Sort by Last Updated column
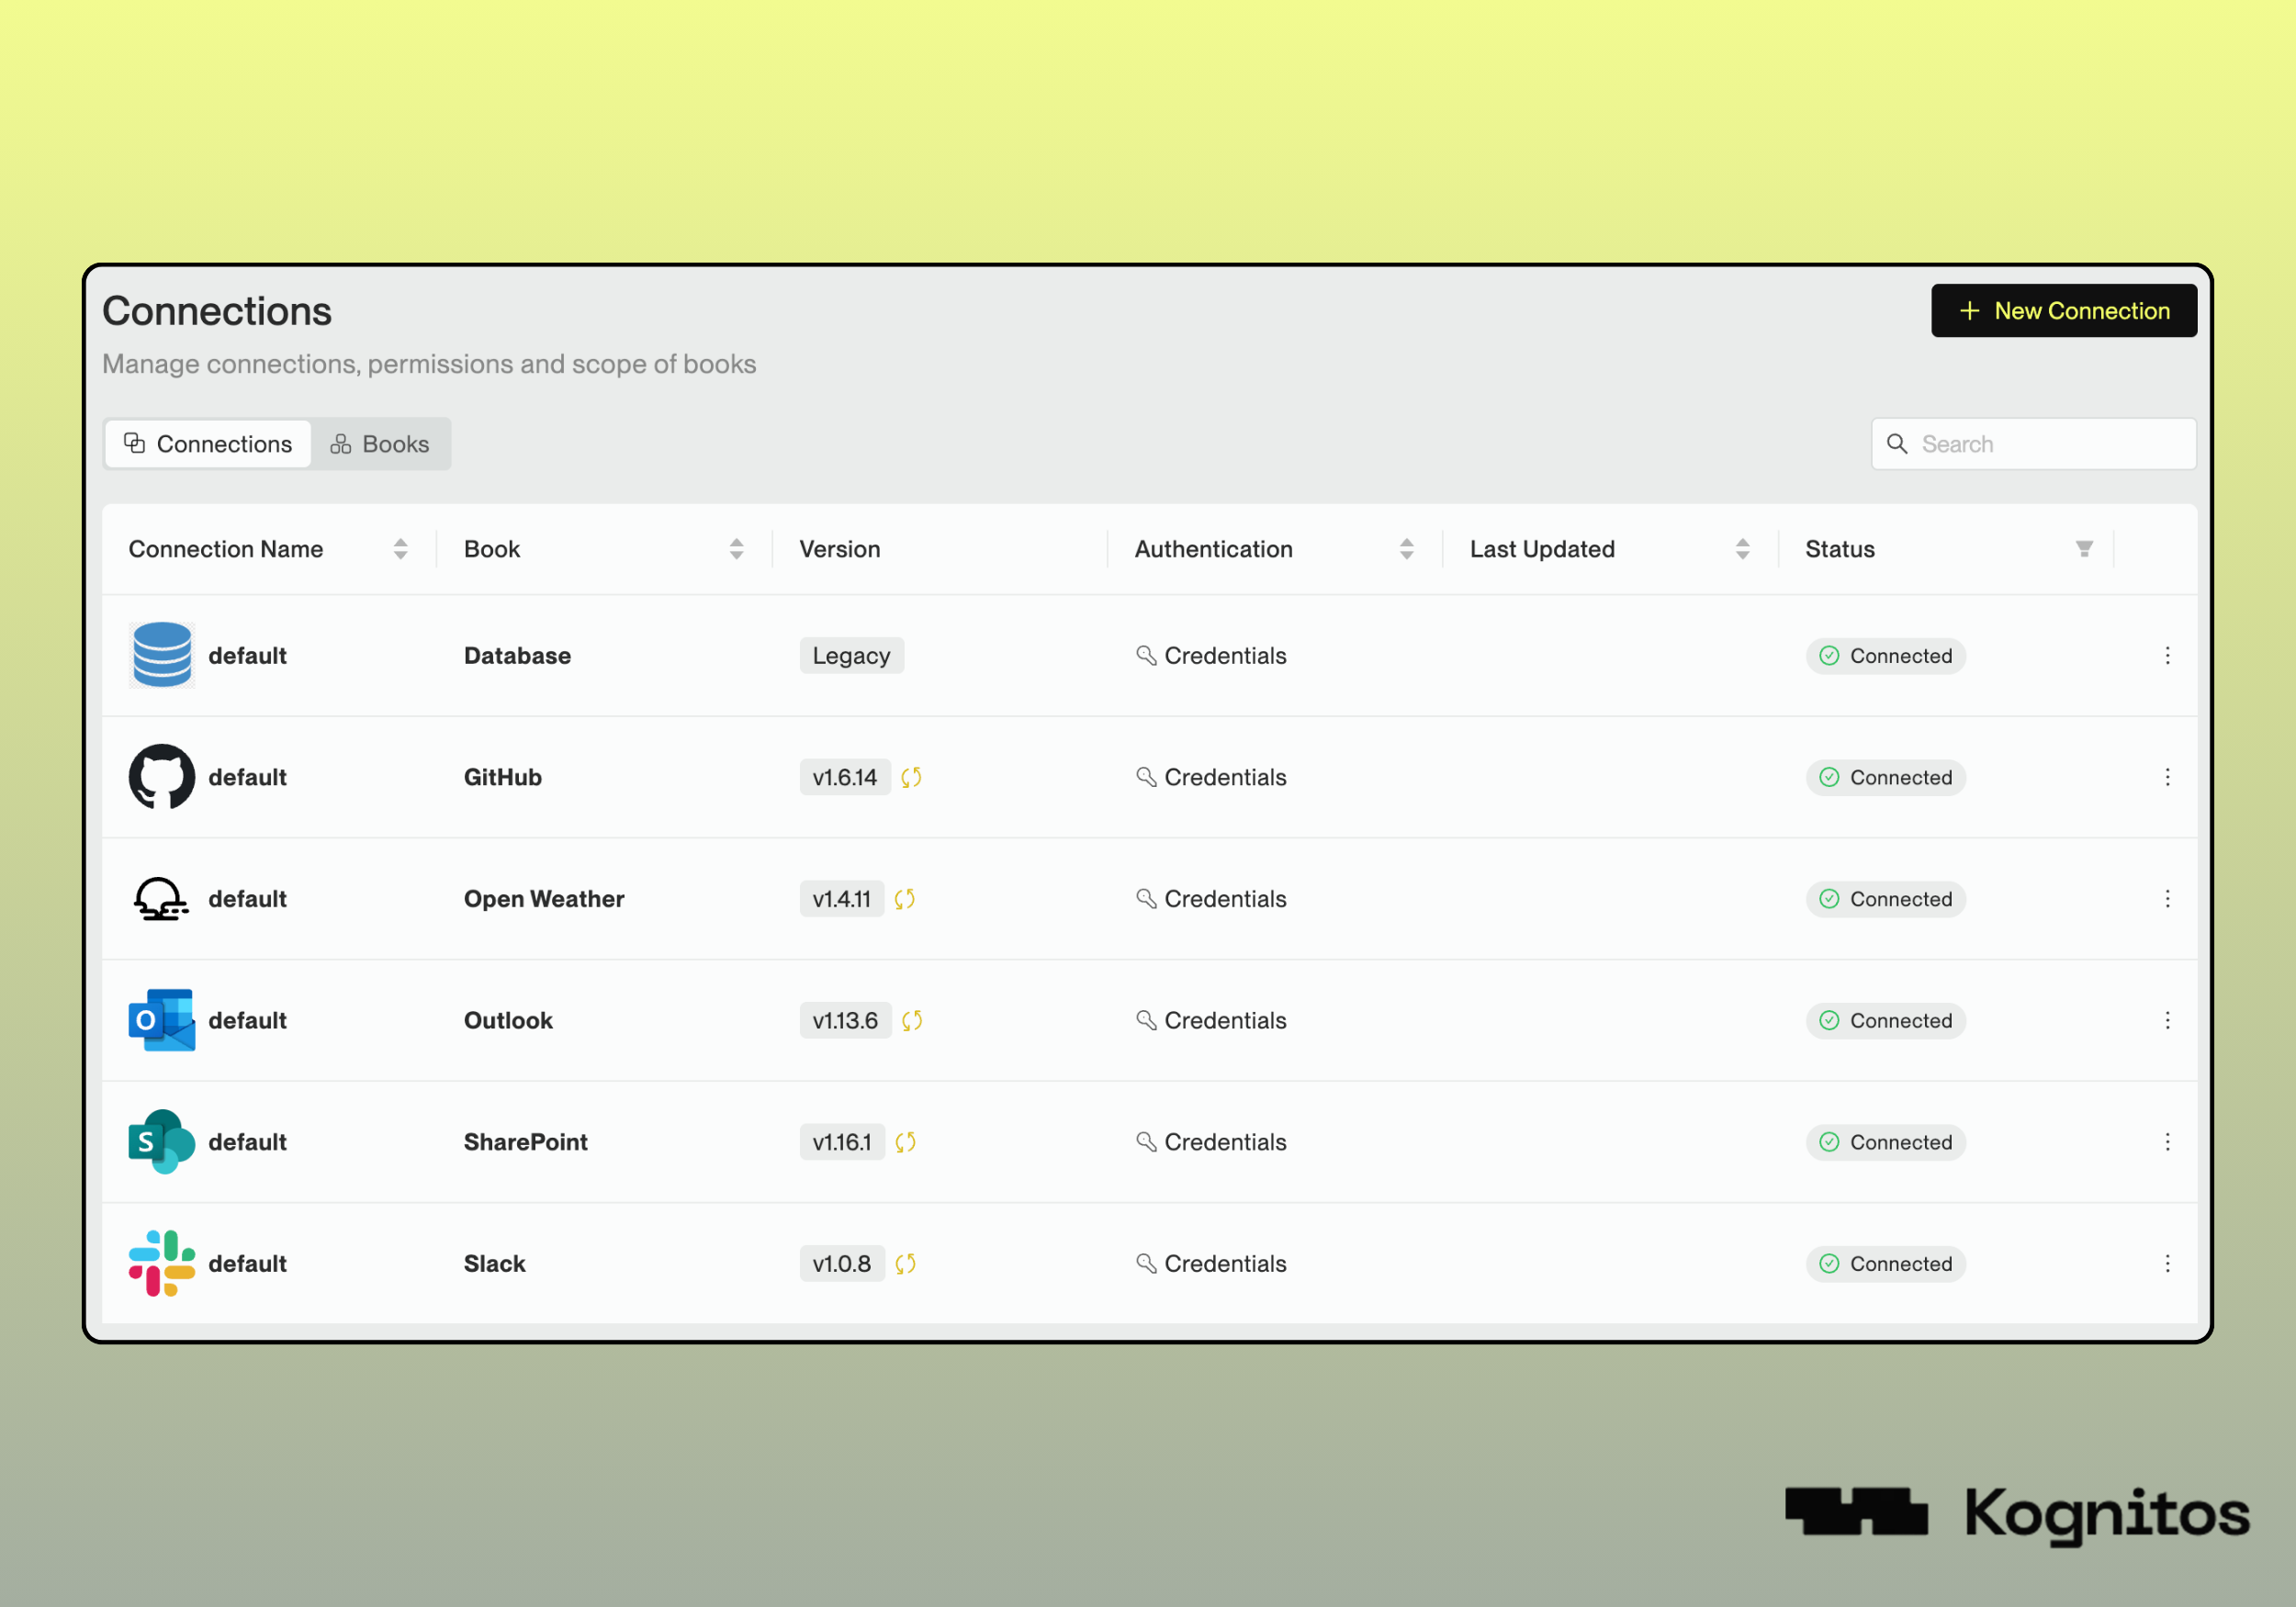Image resolution: width=2296 pixels, height=1607 pixels. pos(1743,549)
